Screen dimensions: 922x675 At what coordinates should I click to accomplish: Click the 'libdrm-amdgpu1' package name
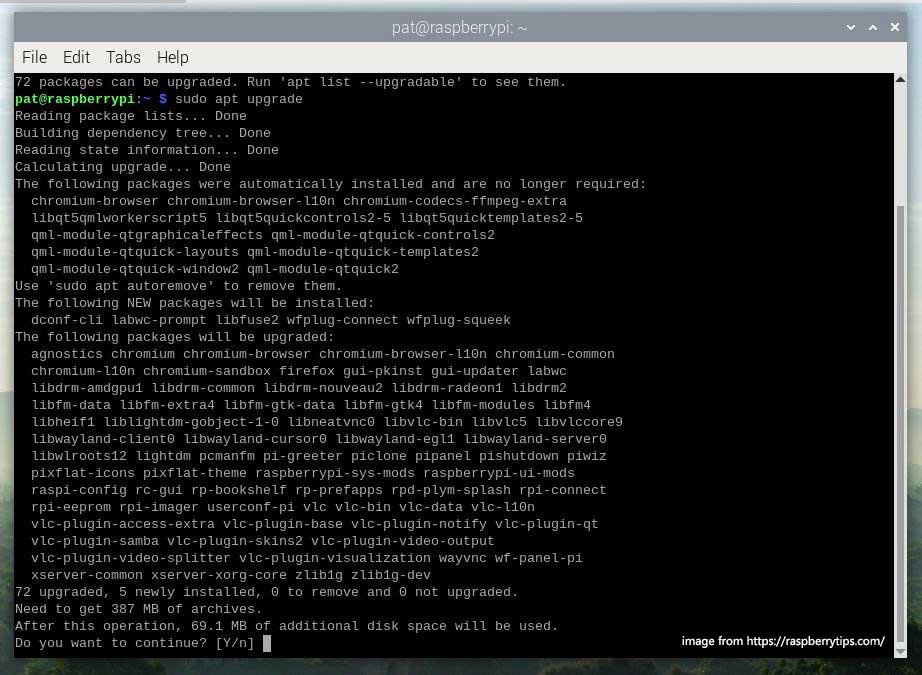[x=87, y=389]
